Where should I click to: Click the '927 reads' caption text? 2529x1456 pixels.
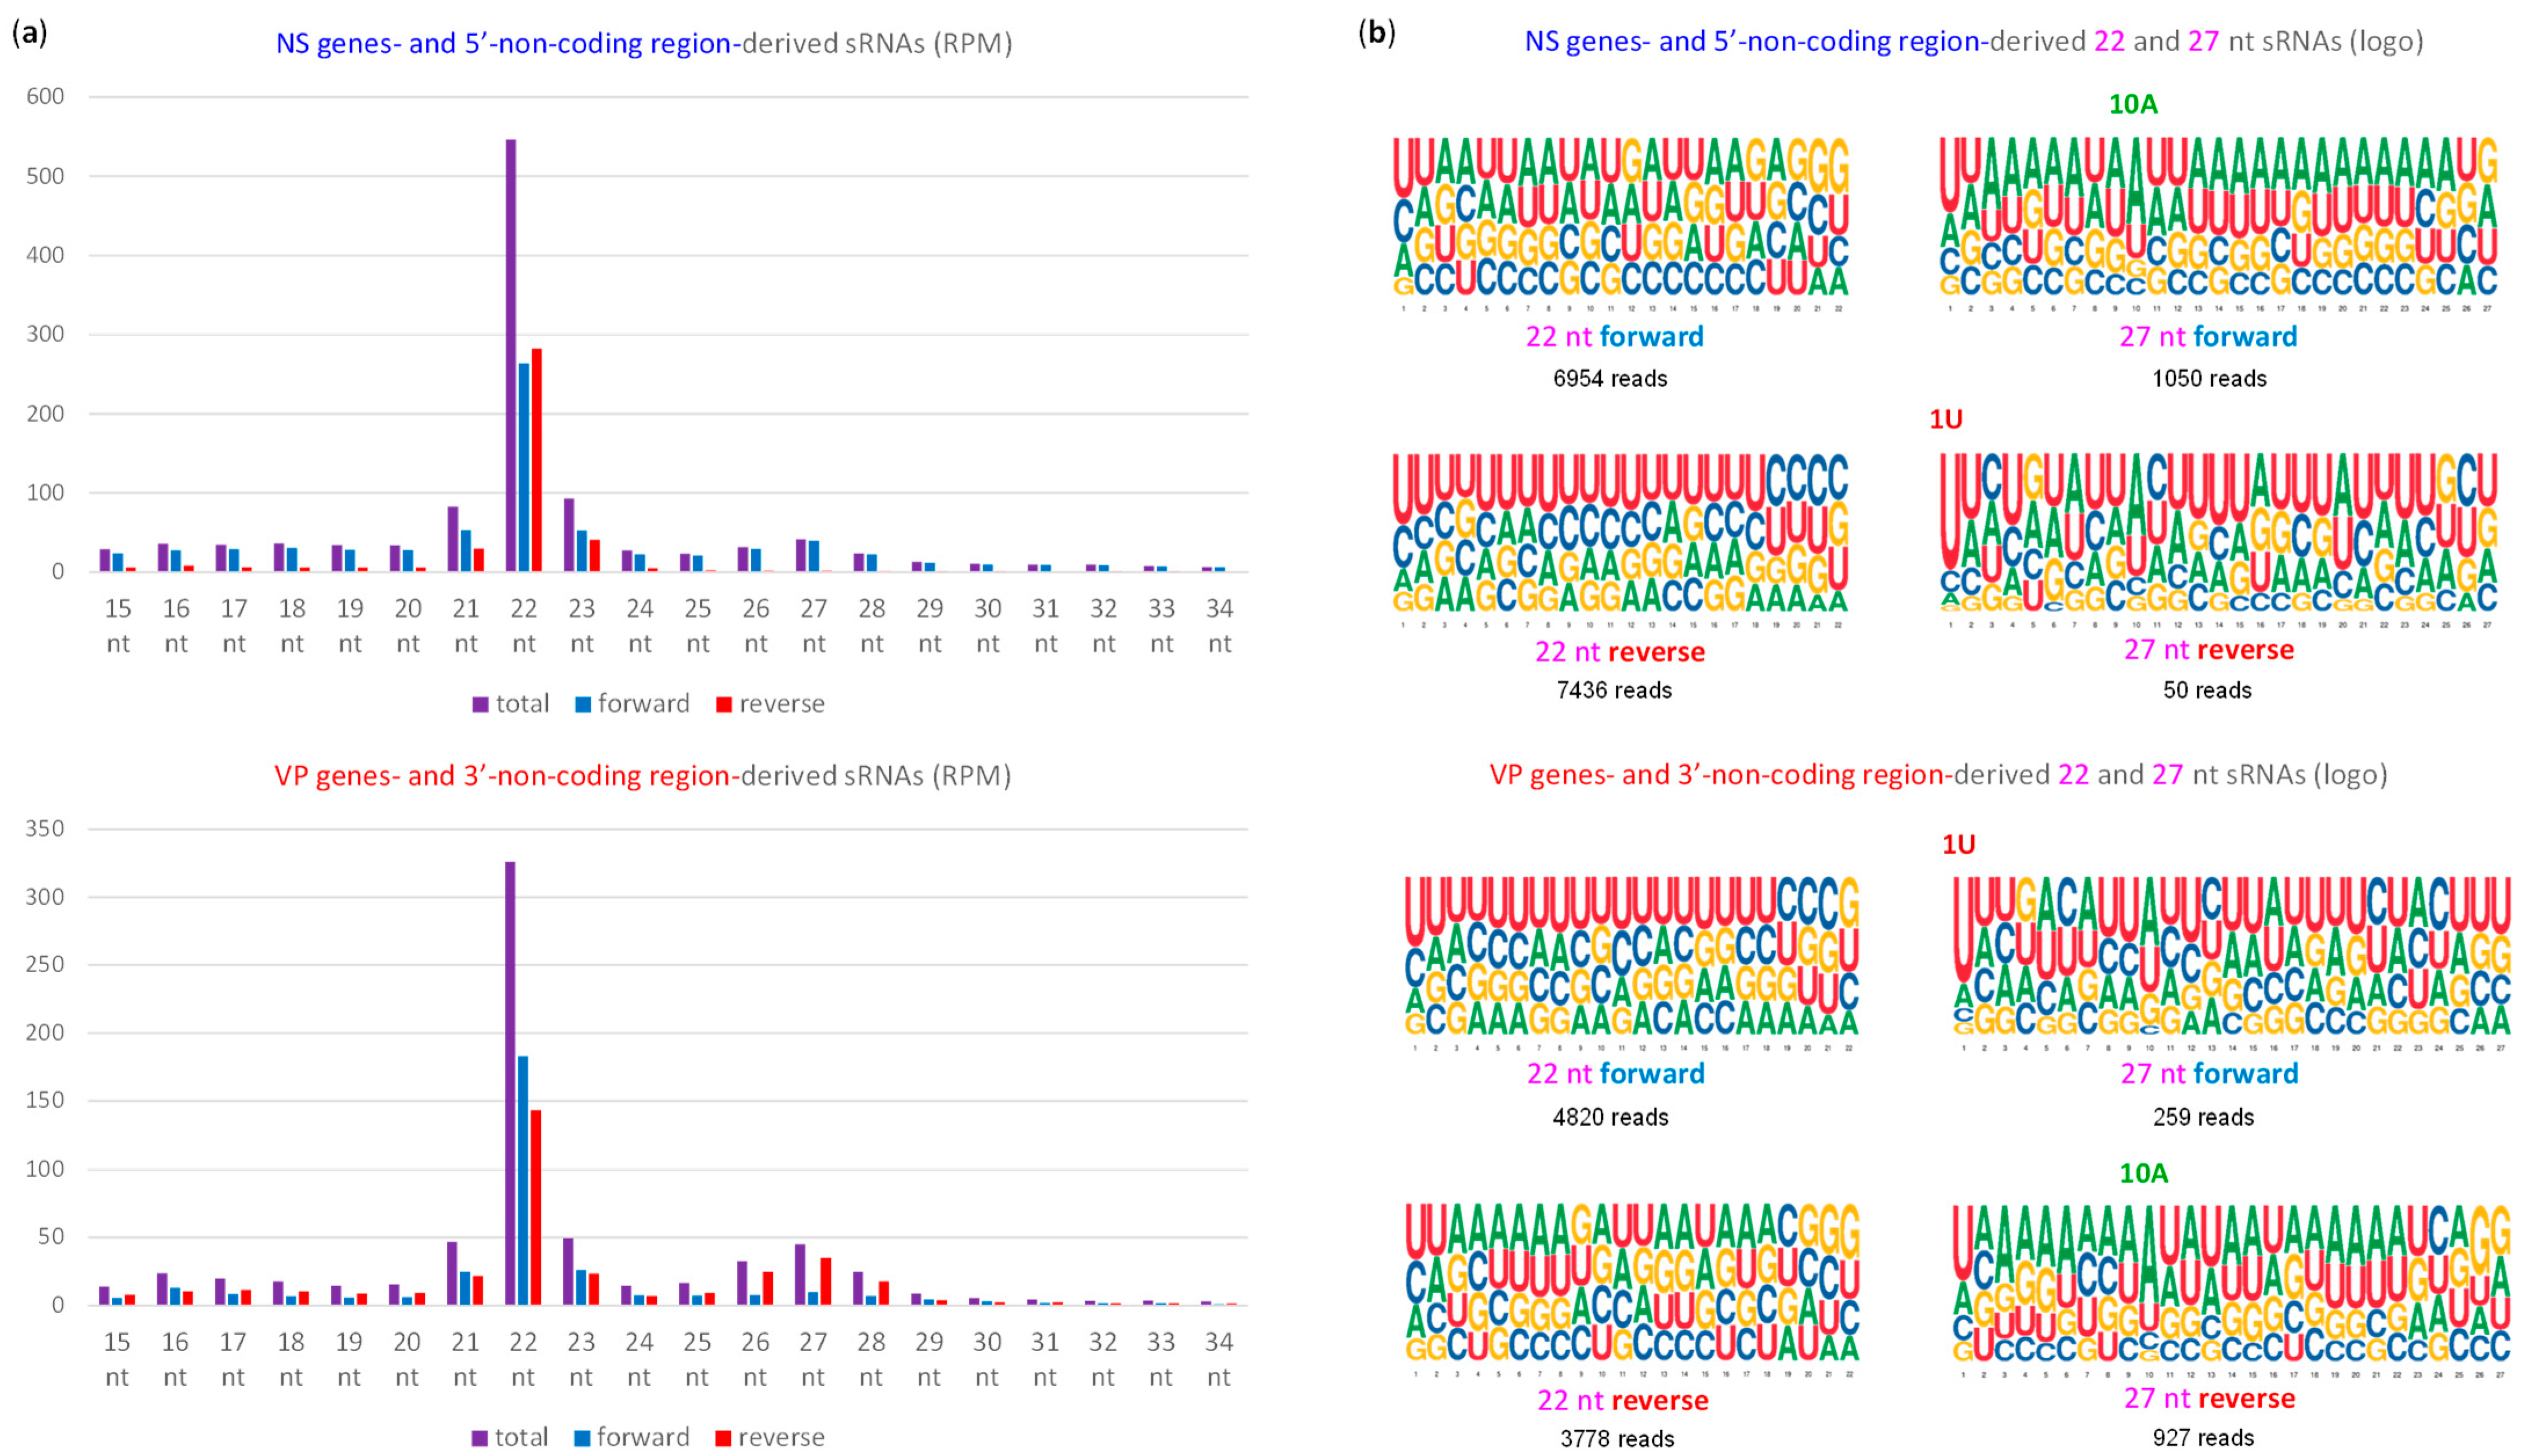click(2203, 1438)
